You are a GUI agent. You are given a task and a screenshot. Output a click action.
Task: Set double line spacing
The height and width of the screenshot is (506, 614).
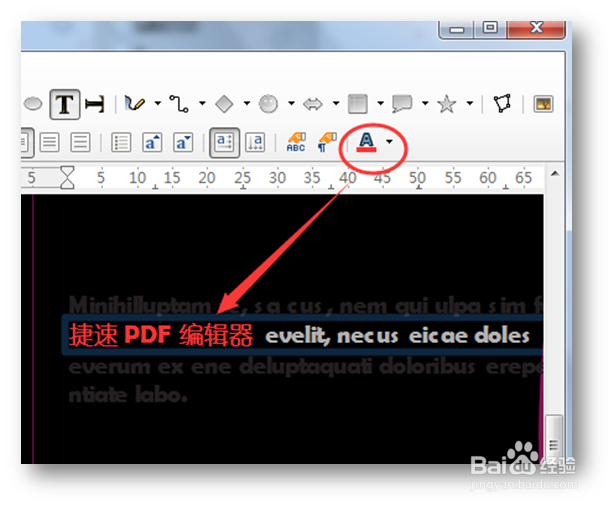(x=80, y=142)
